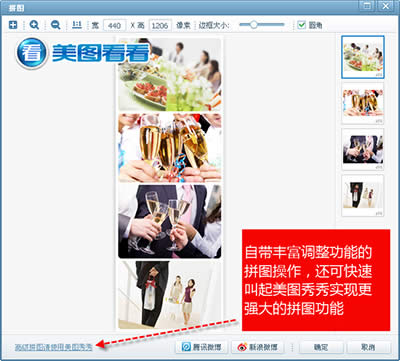Select the gift bag thumbnail in sidebar

tap(363, 195)
